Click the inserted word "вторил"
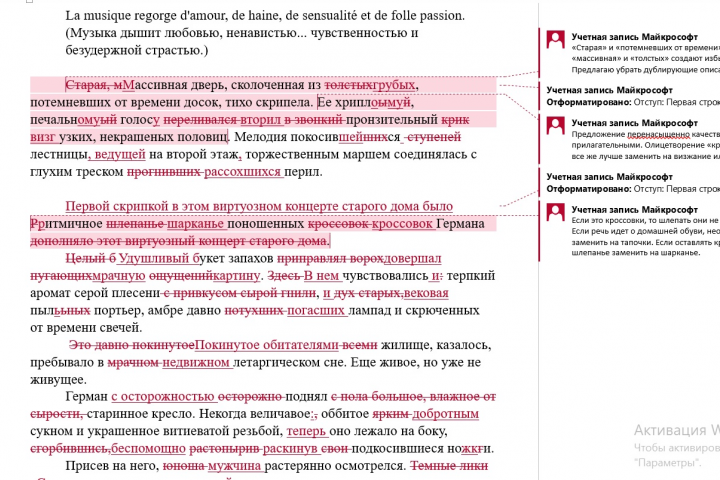Screen dimensions: 720x480 pos(261,120)
